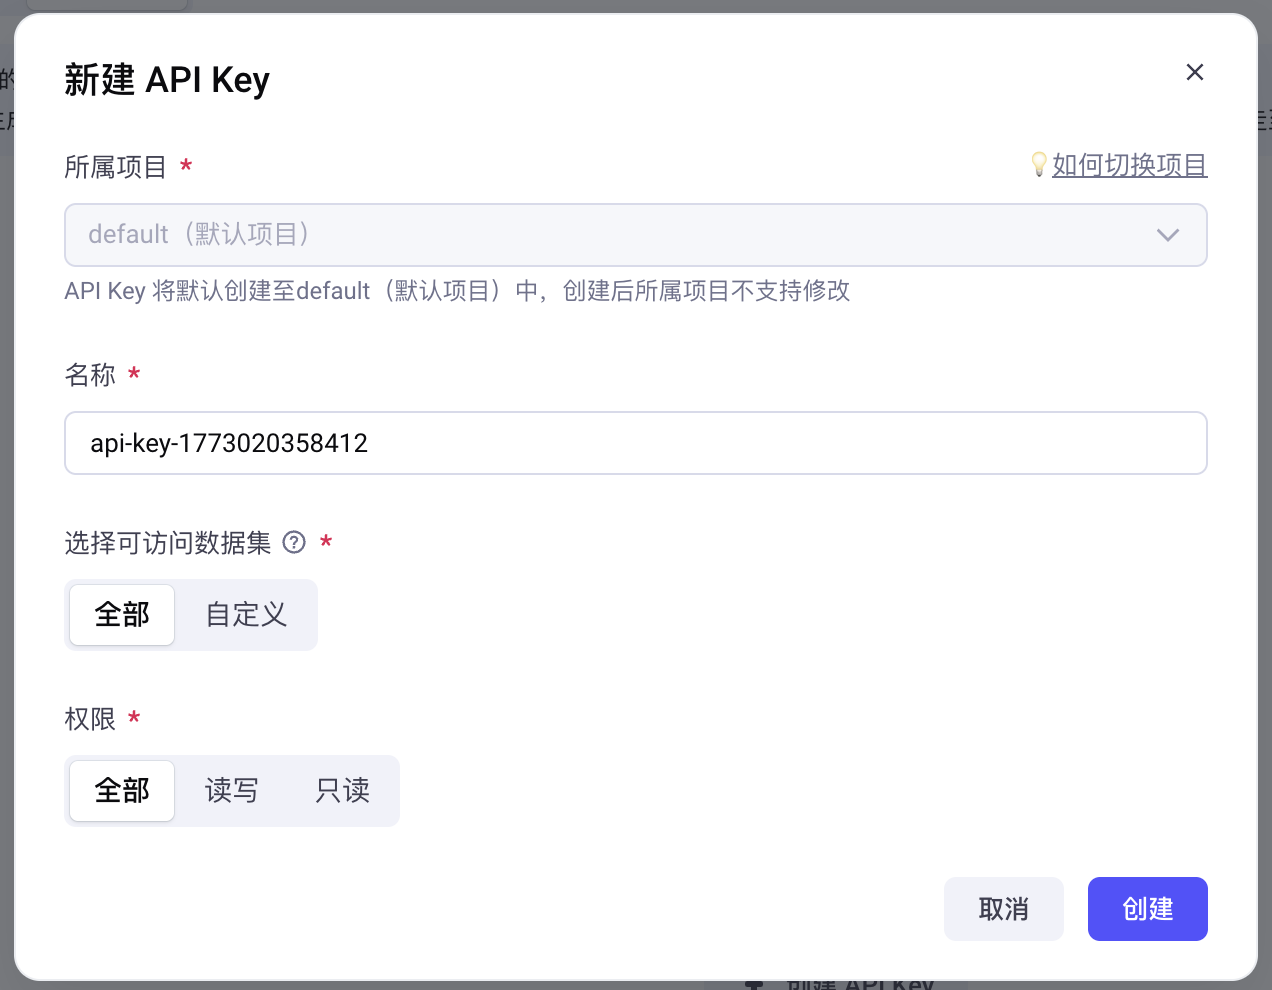Expand the 所属项目 dropdown chevron
Image resolution: width=1272 pixels, height=990 pixels.
pyautogui.click(x=1167, y=235)
